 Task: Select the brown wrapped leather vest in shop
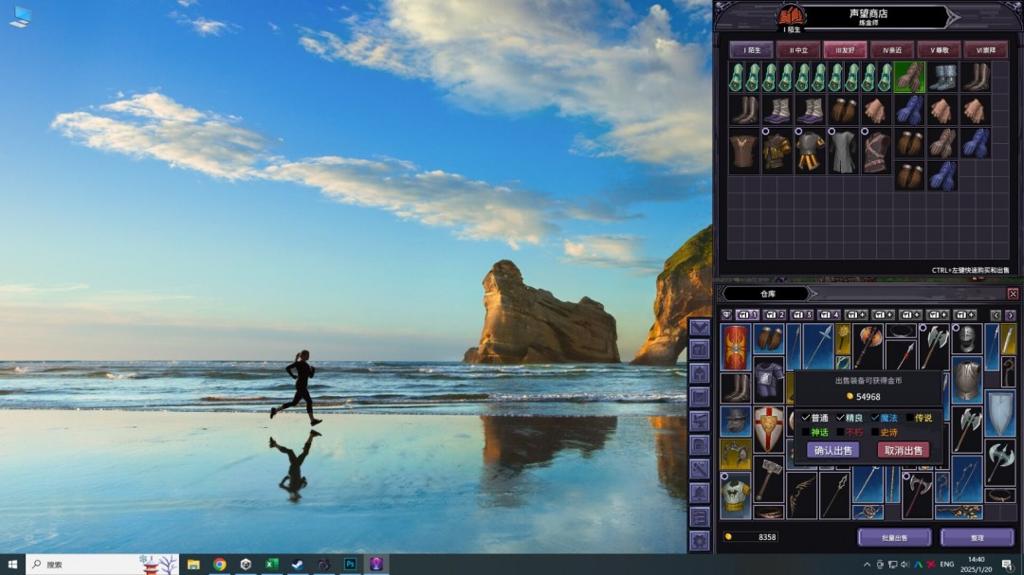coord(876,152)
